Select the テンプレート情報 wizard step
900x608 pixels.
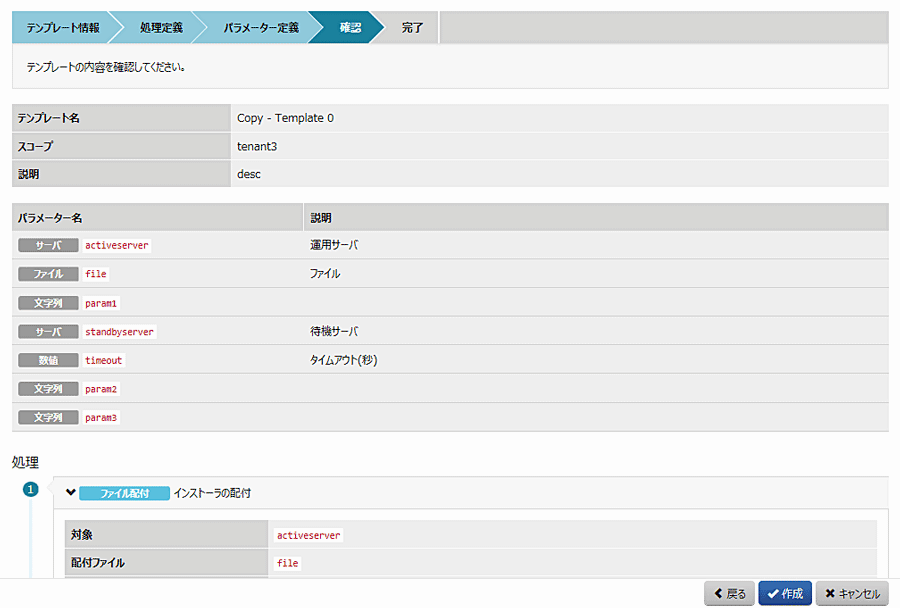[x=62, y=28]
